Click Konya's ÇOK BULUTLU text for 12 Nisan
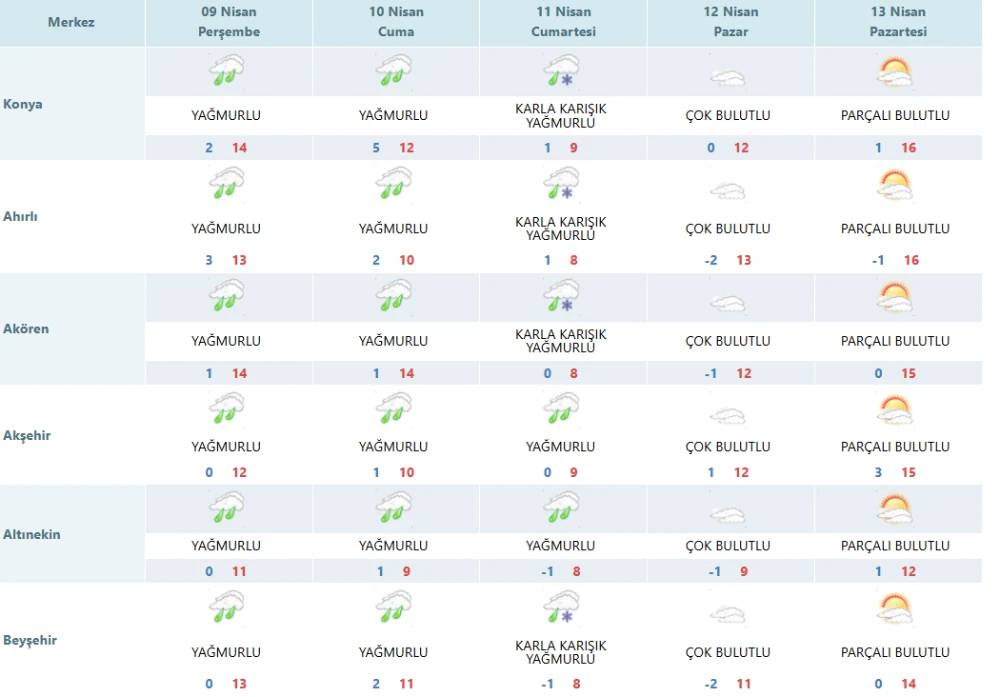Viewport: 1000px width, 697px height. [728, 116]
